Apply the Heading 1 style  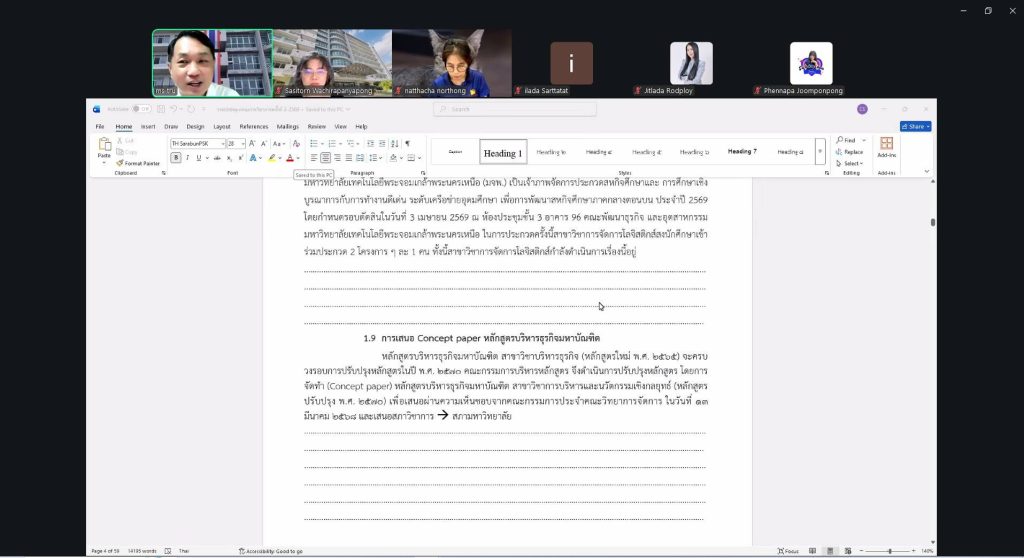(x=503, y=152)
